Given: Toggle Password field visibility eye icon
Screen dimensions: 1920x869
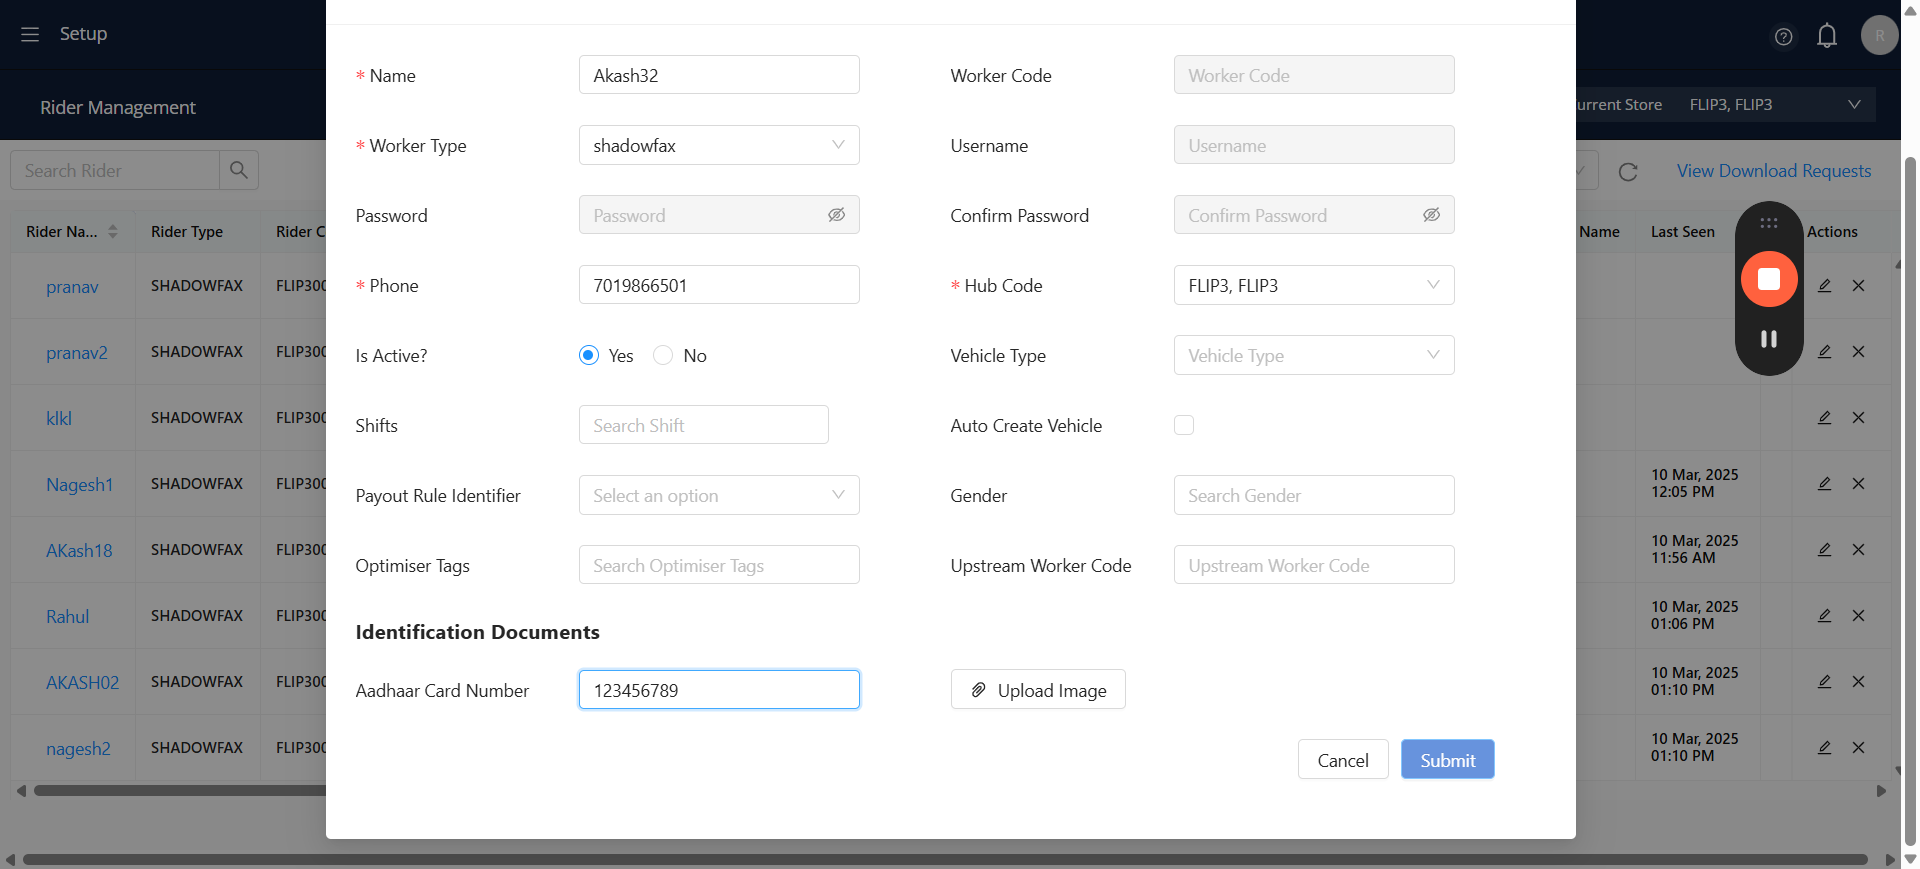Looking at the screenshot, I should point(836,215).
